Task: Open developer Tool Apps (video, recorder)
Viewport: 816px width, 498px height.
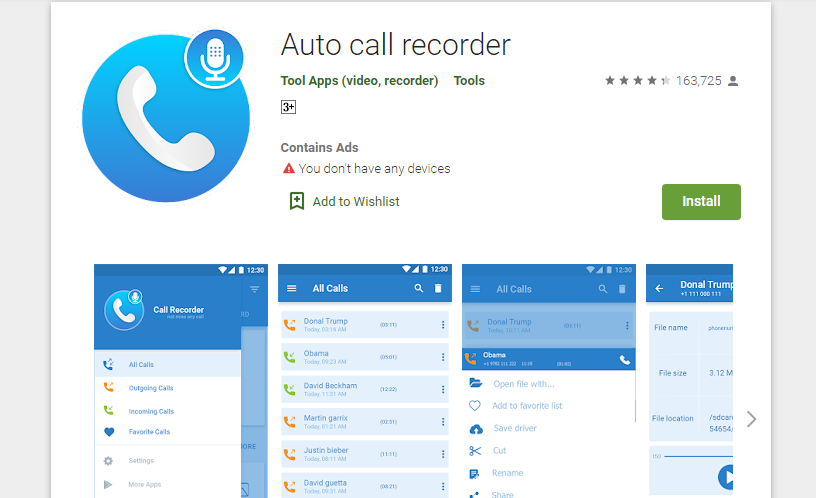Action: [x=359, y=81]
